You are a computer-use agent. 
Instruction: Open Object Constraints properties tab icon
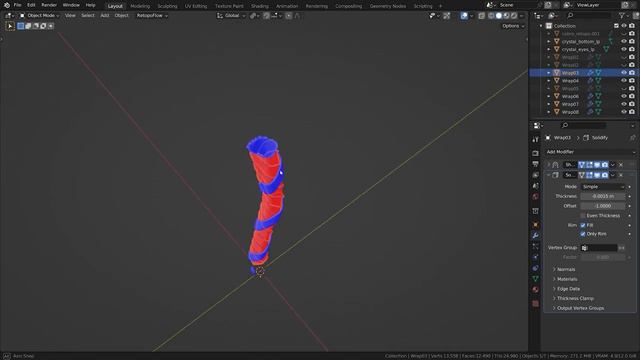pos(536,268)
